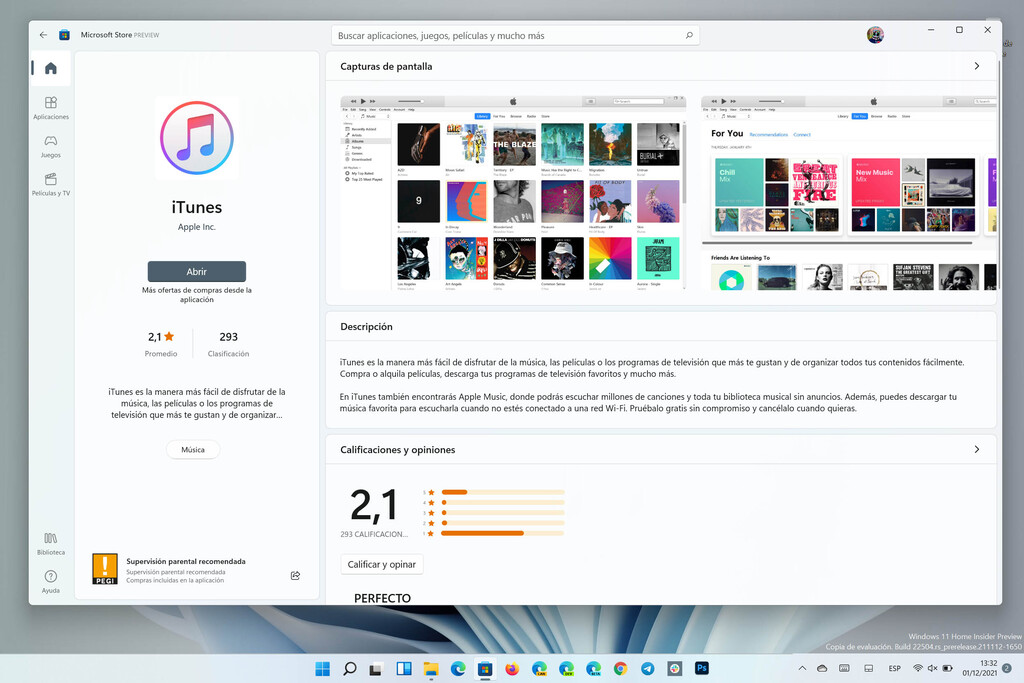
Task: Open the user profile avatar
Action: coord(875,35)
